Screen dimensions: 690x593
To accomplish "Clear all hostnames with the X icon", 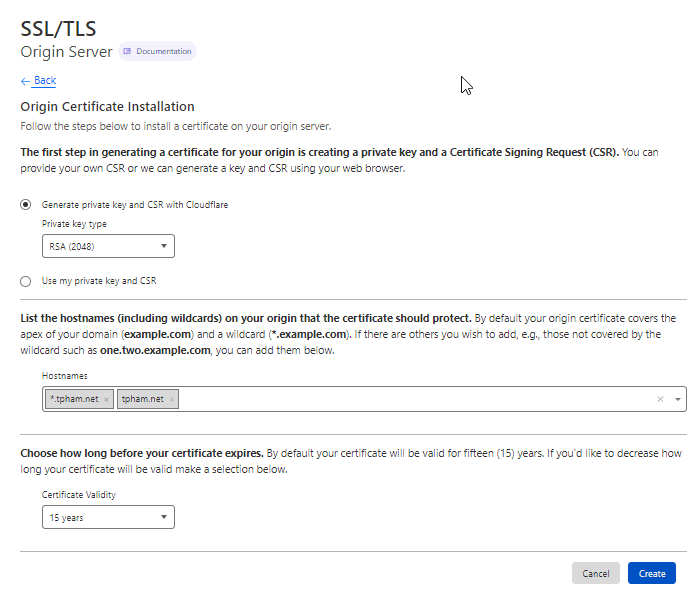I will tap(660, 399).
